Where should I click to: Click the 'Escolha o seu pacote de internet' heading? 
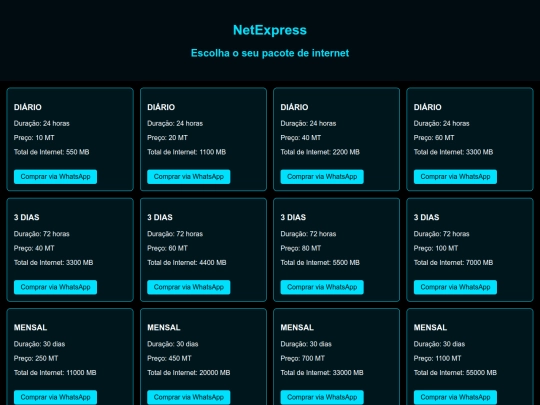tap(270, 53)
